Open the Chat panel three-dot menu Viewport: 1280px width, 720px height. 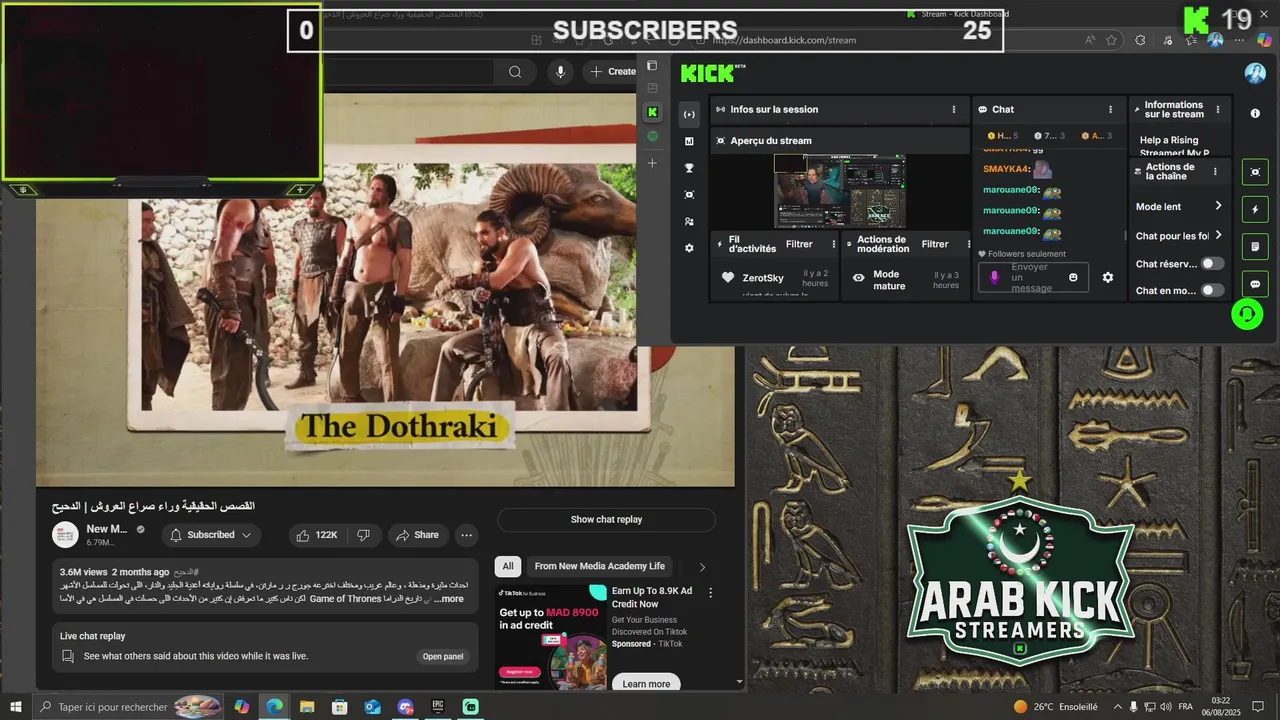[1110, 109]
